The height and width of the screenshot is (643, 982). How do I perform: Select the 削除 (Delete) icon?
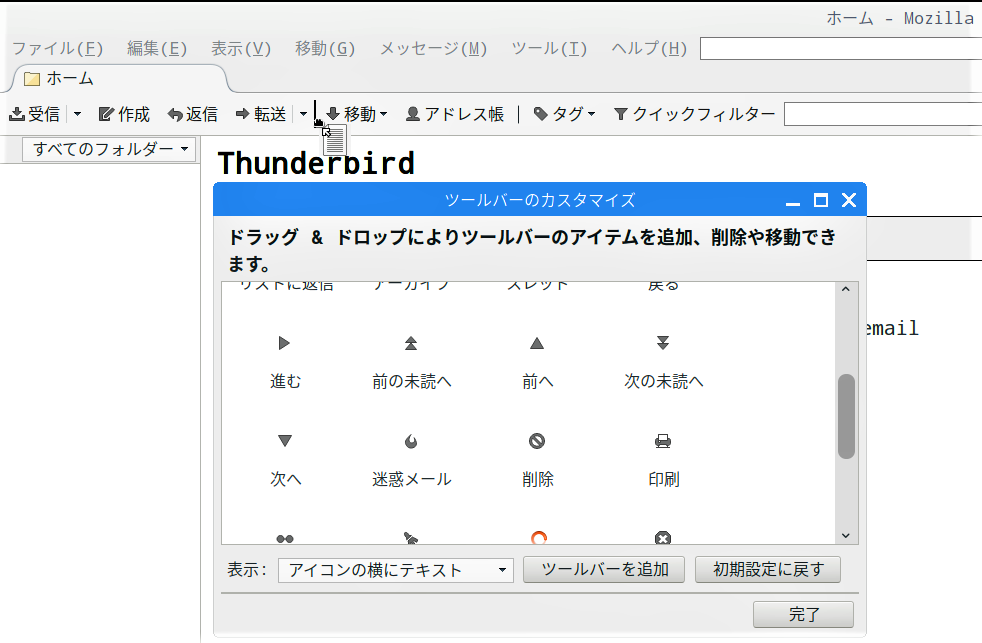(537, 441)
